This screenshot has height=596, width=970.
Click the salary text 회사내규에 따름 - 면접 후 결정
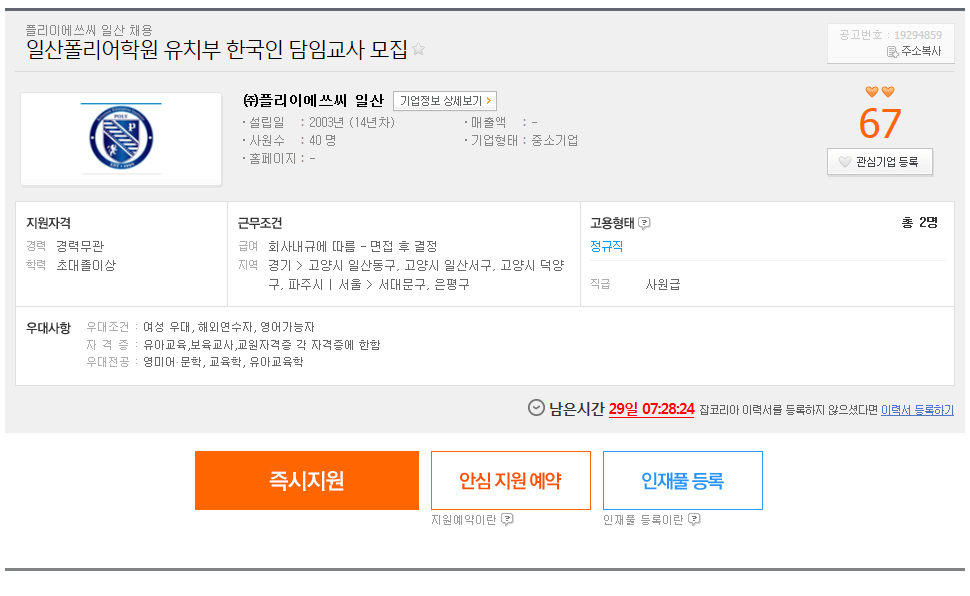click(353, 246)
